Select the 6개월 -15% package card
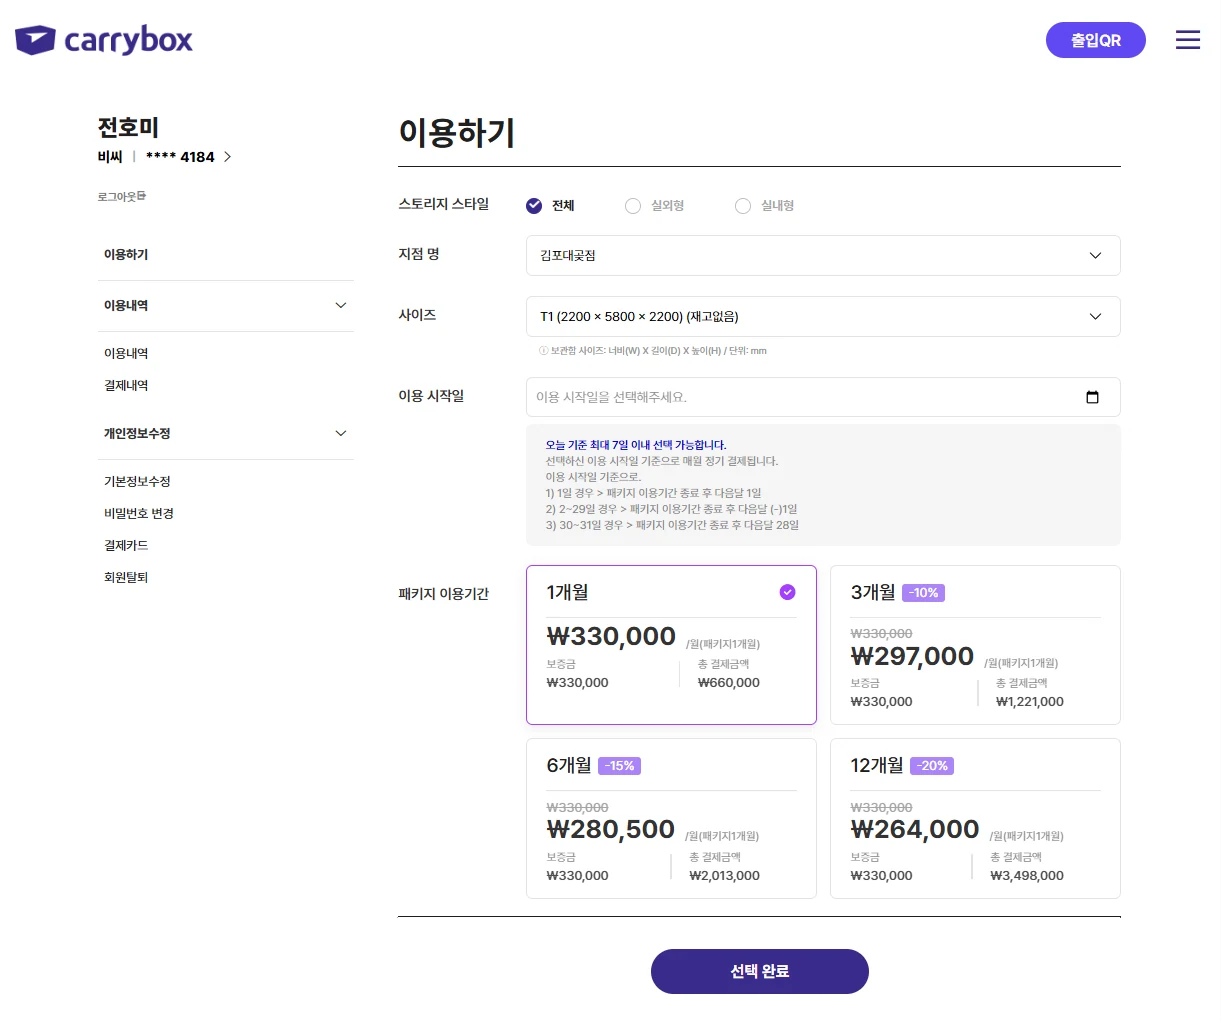Image resolution: width=1221 pixels, height=1022 pixels. point(671,818)
